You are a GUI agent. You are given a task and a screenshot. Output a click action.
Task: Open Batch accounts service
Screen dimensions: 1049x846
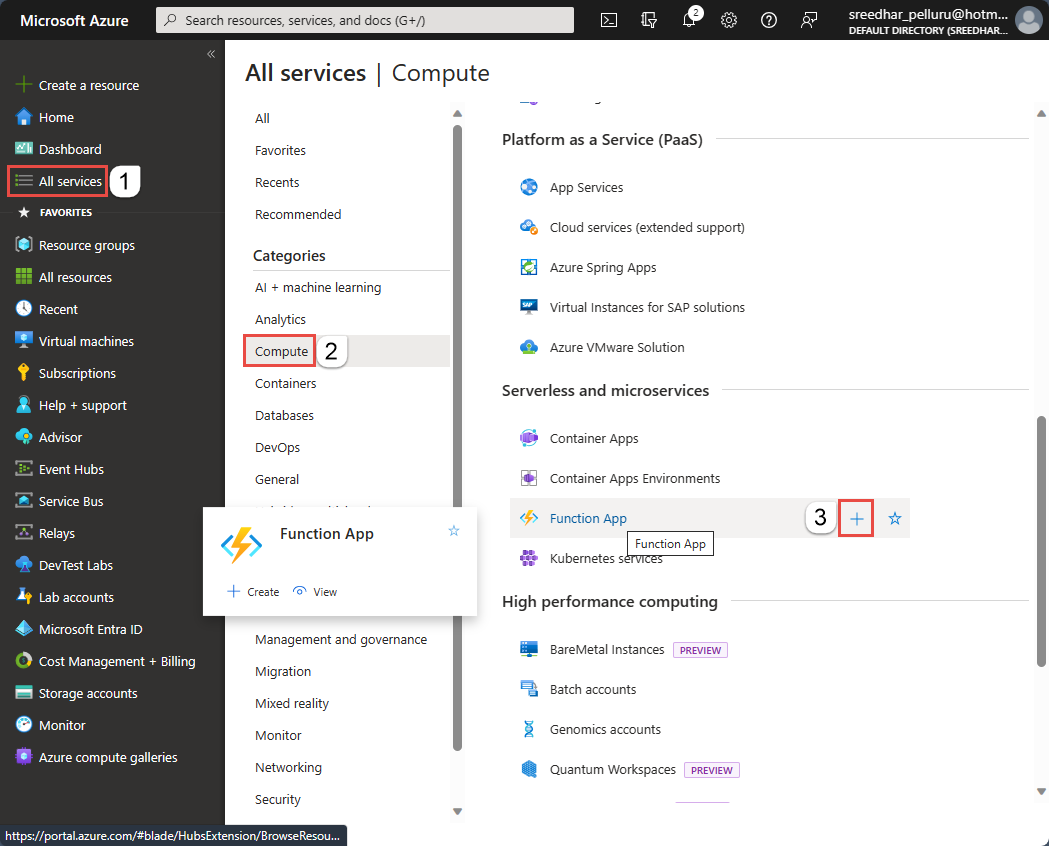coord(593,690)
